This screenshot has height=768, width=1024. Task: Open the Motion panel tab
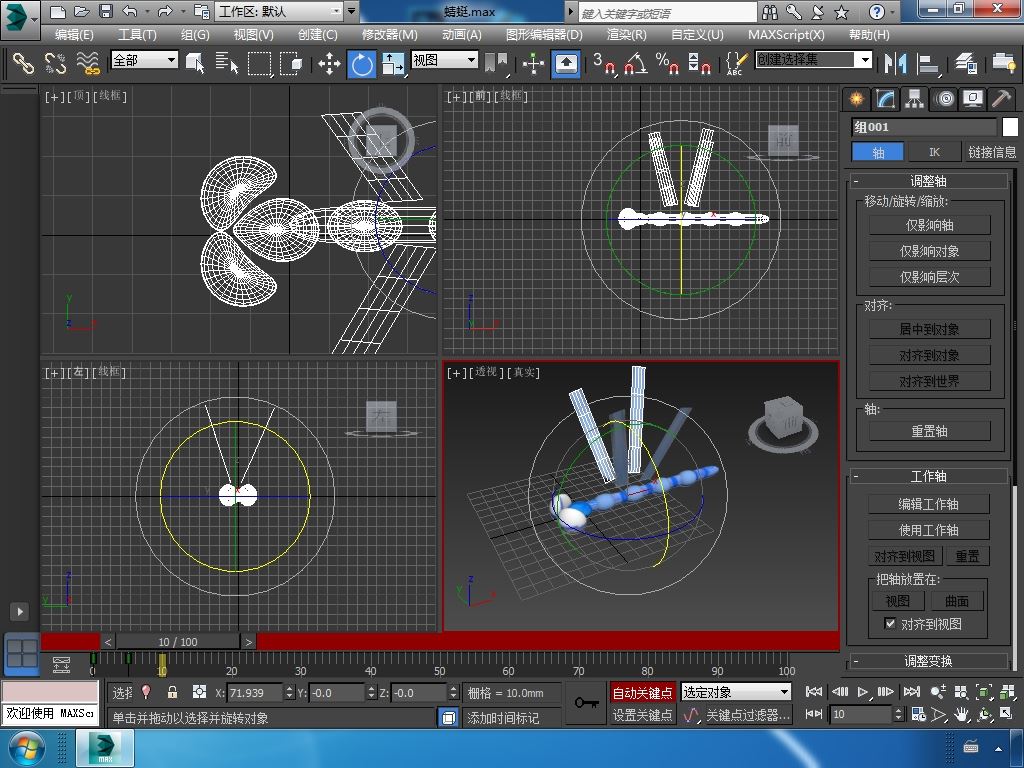(x=943, y=98)
